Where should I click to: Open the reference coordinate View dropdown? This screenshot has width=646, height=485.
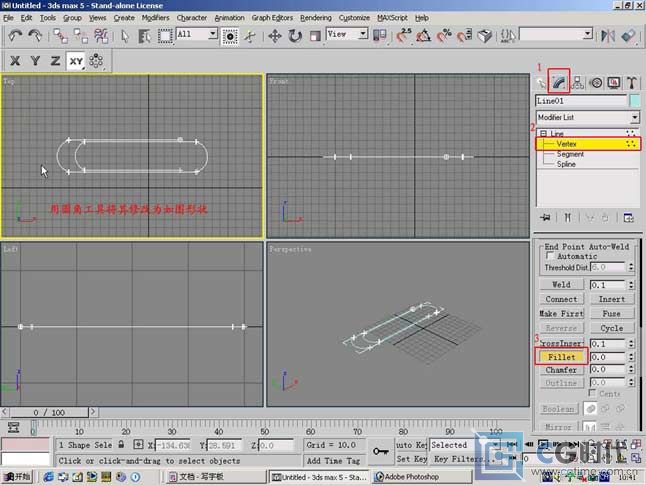pyautogui.click(x=363, y=34)
